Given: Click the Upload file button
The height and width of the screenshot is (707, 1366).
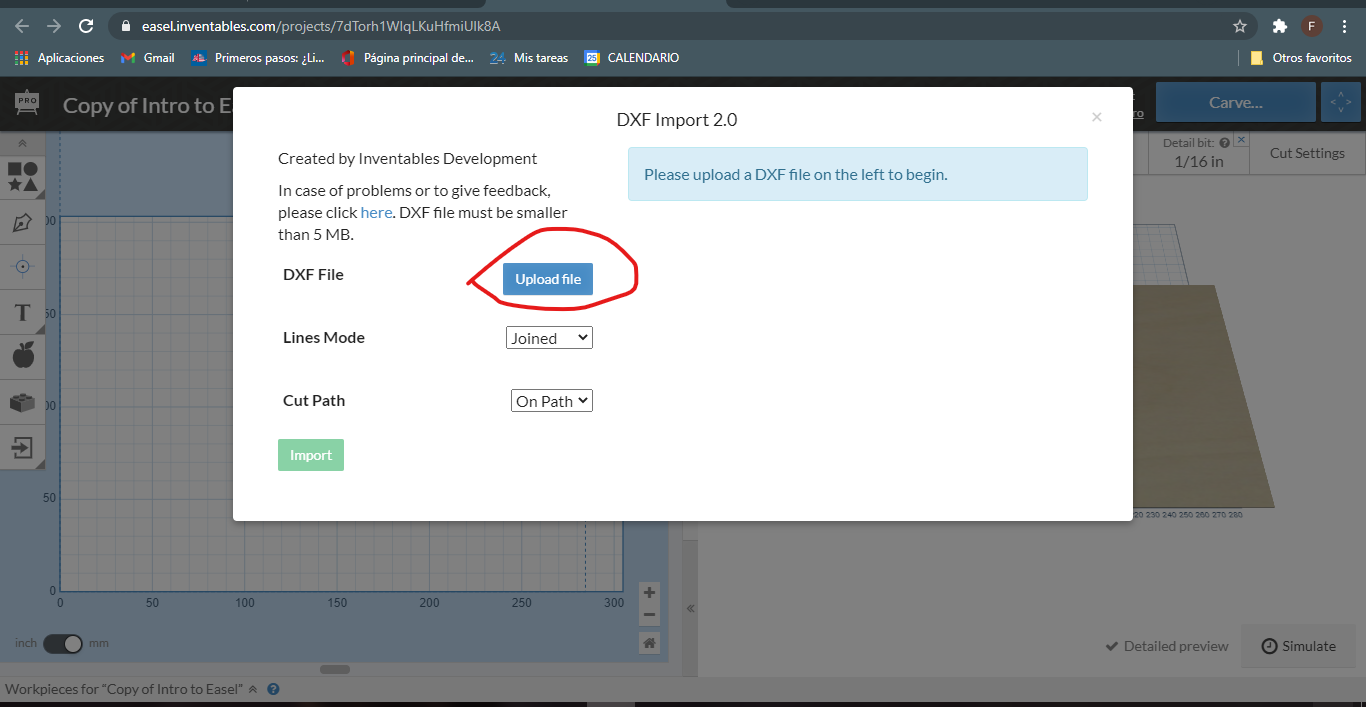Looking at the screenshot, I should coord(548,279).
